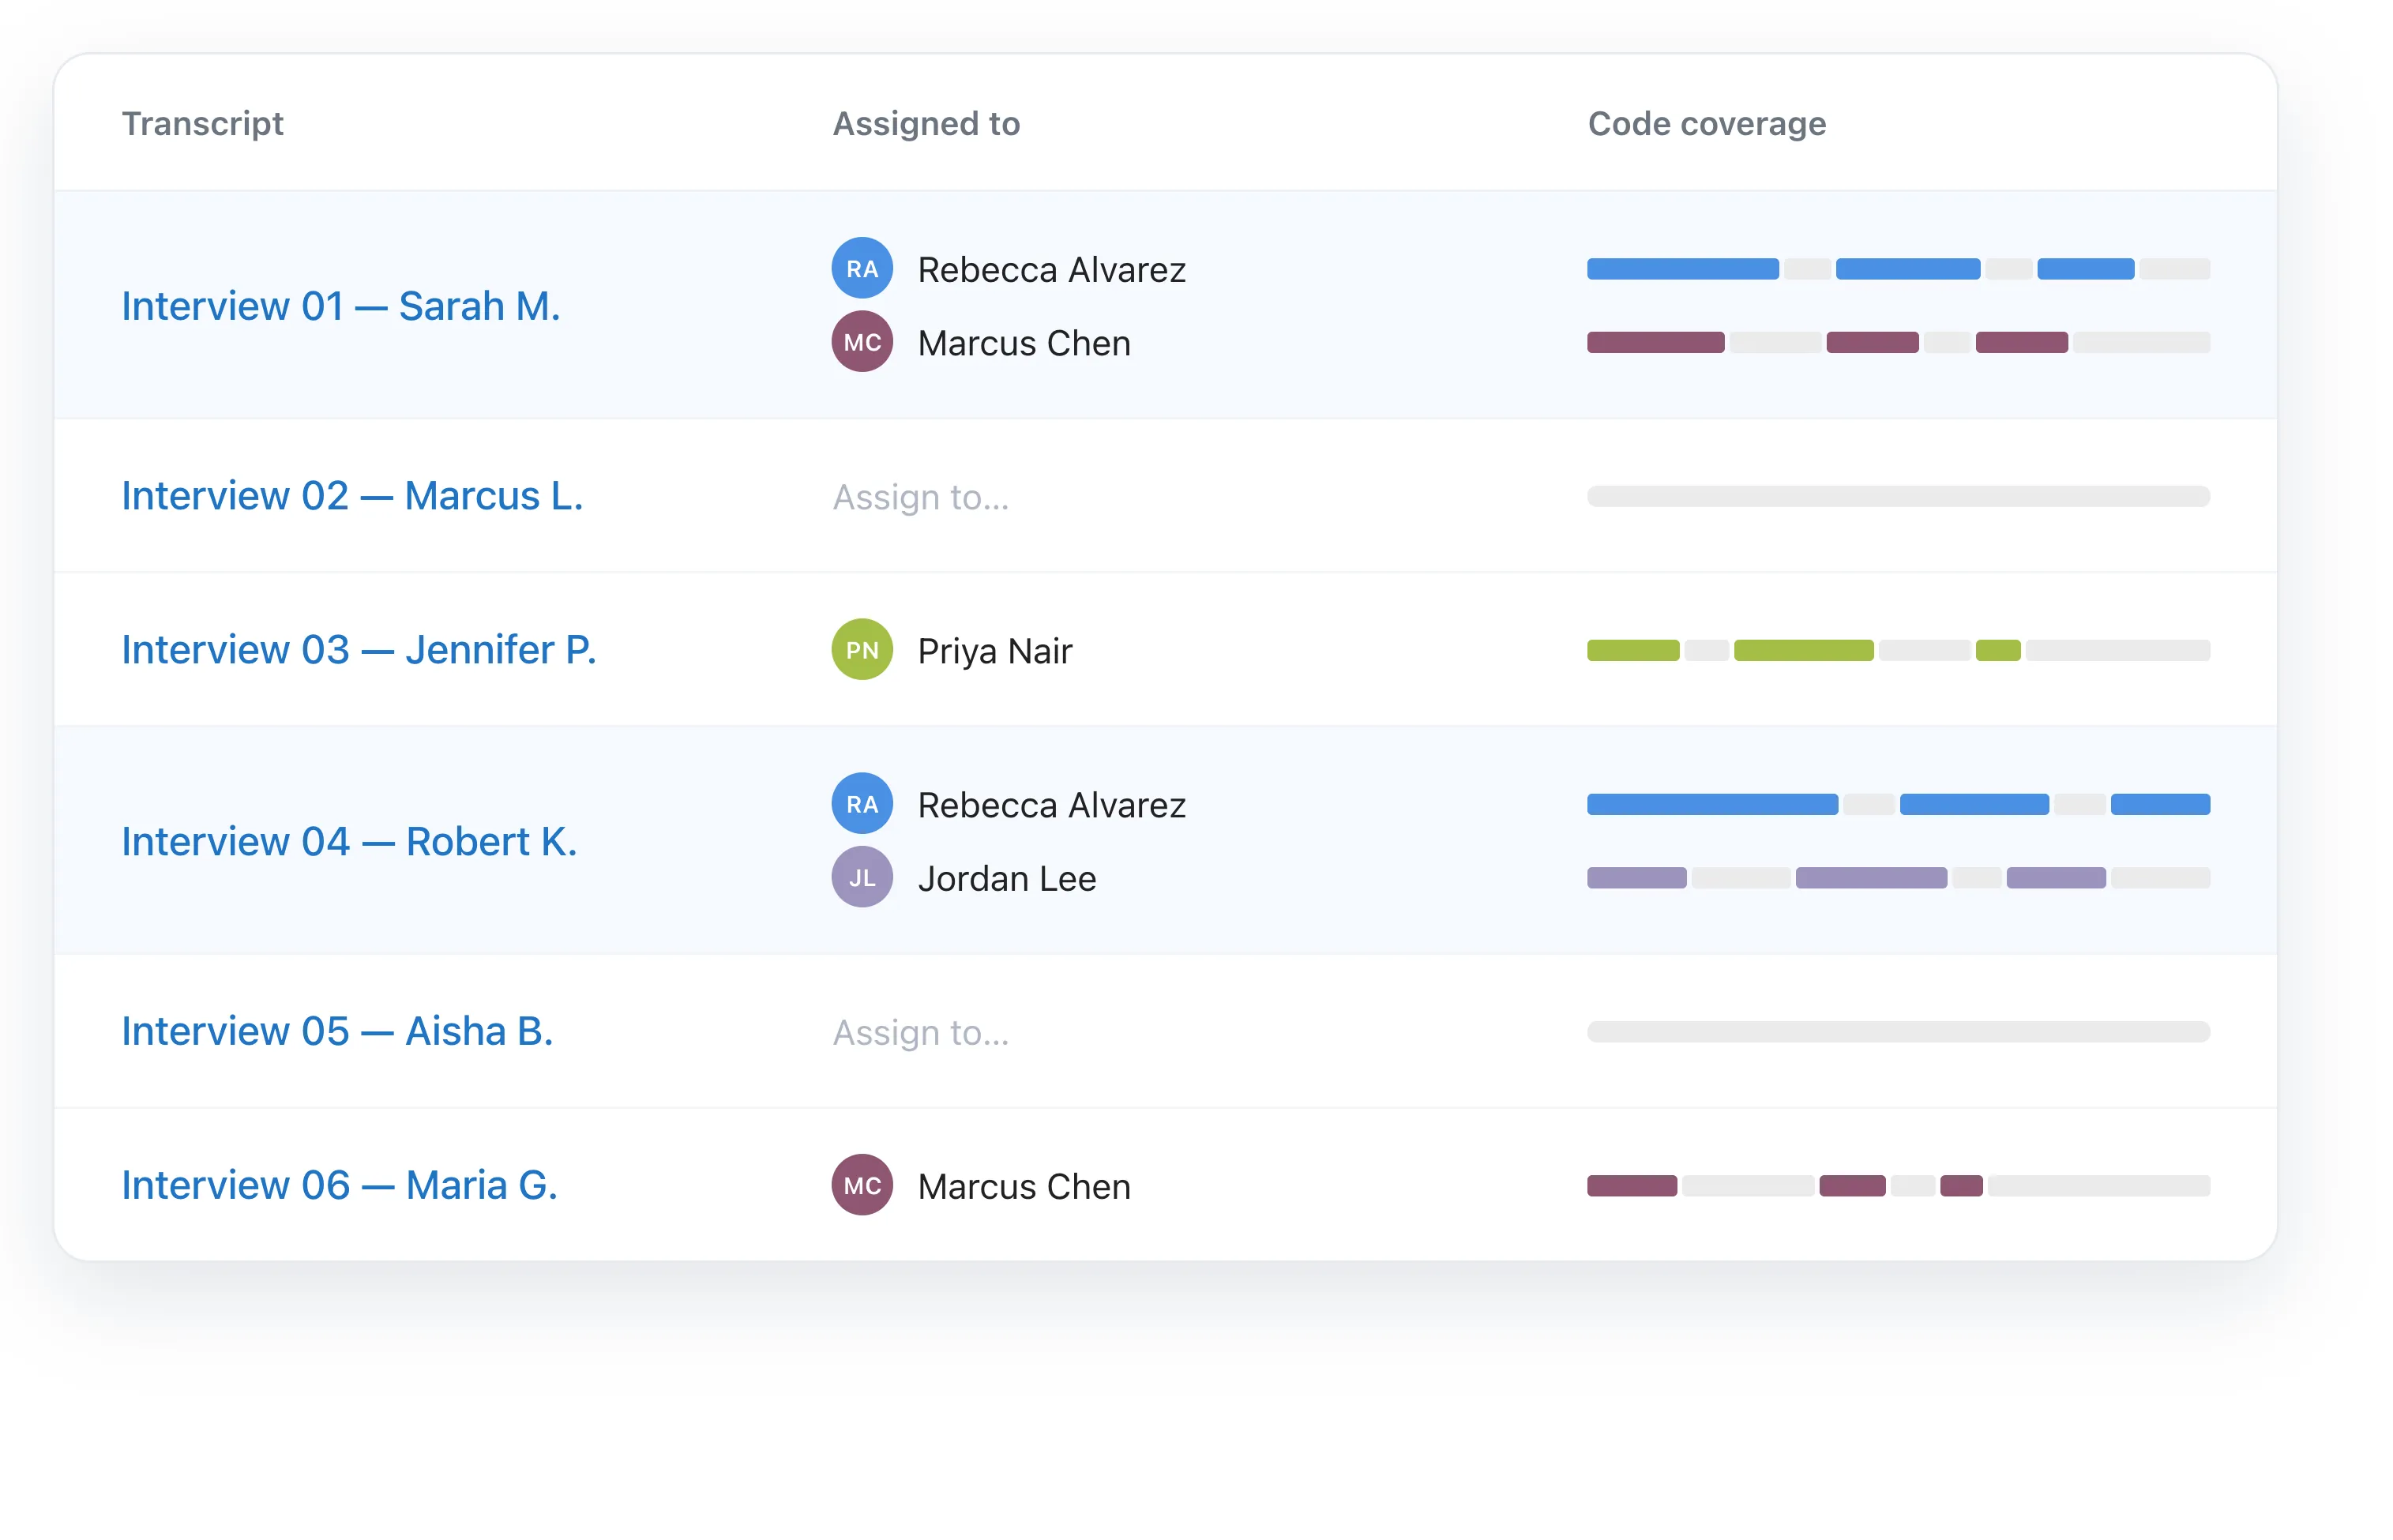Open 'Assign to...' for Interview 05
Image resolution: width=2393 pixels, height=1540 pixels.
coord(921,1032)
